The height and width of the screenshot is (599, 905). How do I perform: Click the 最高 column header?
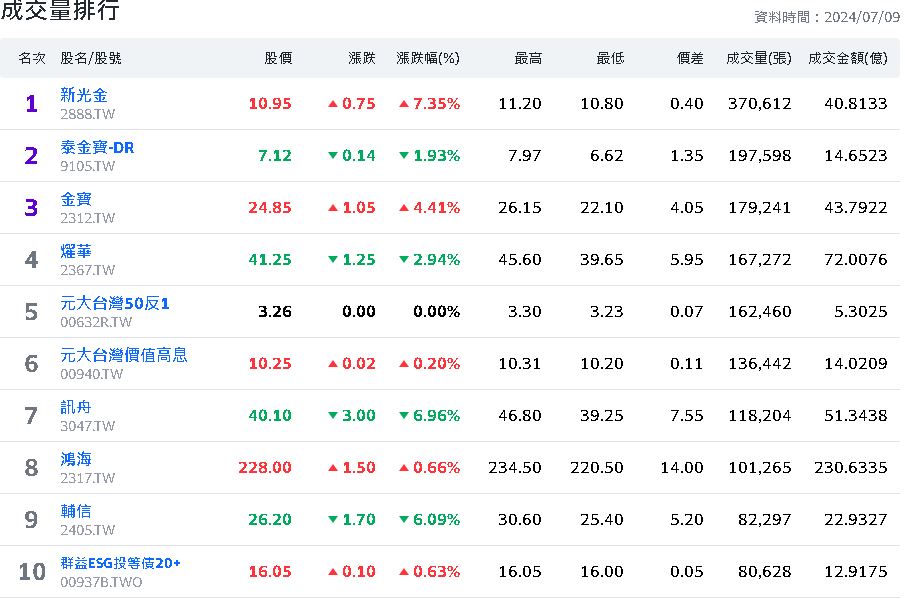point(528,58)
